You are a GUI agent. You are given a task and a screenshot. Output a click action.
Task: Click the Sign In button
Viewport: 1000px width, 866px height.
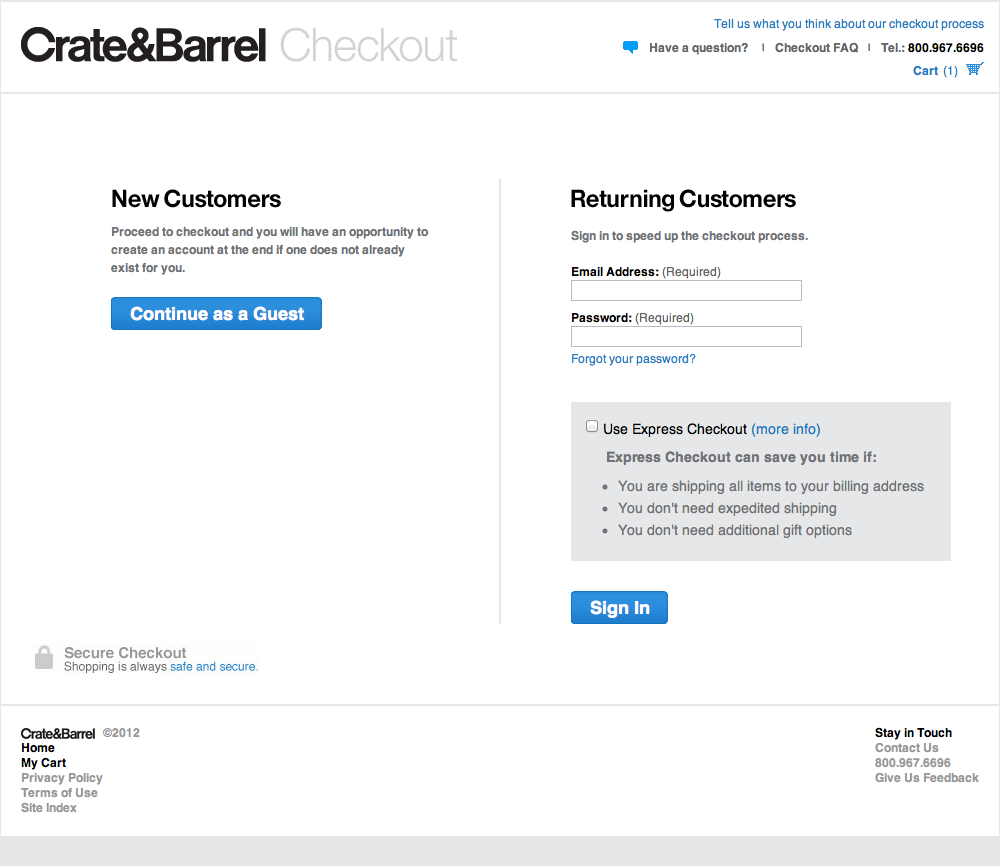(618, 607)
